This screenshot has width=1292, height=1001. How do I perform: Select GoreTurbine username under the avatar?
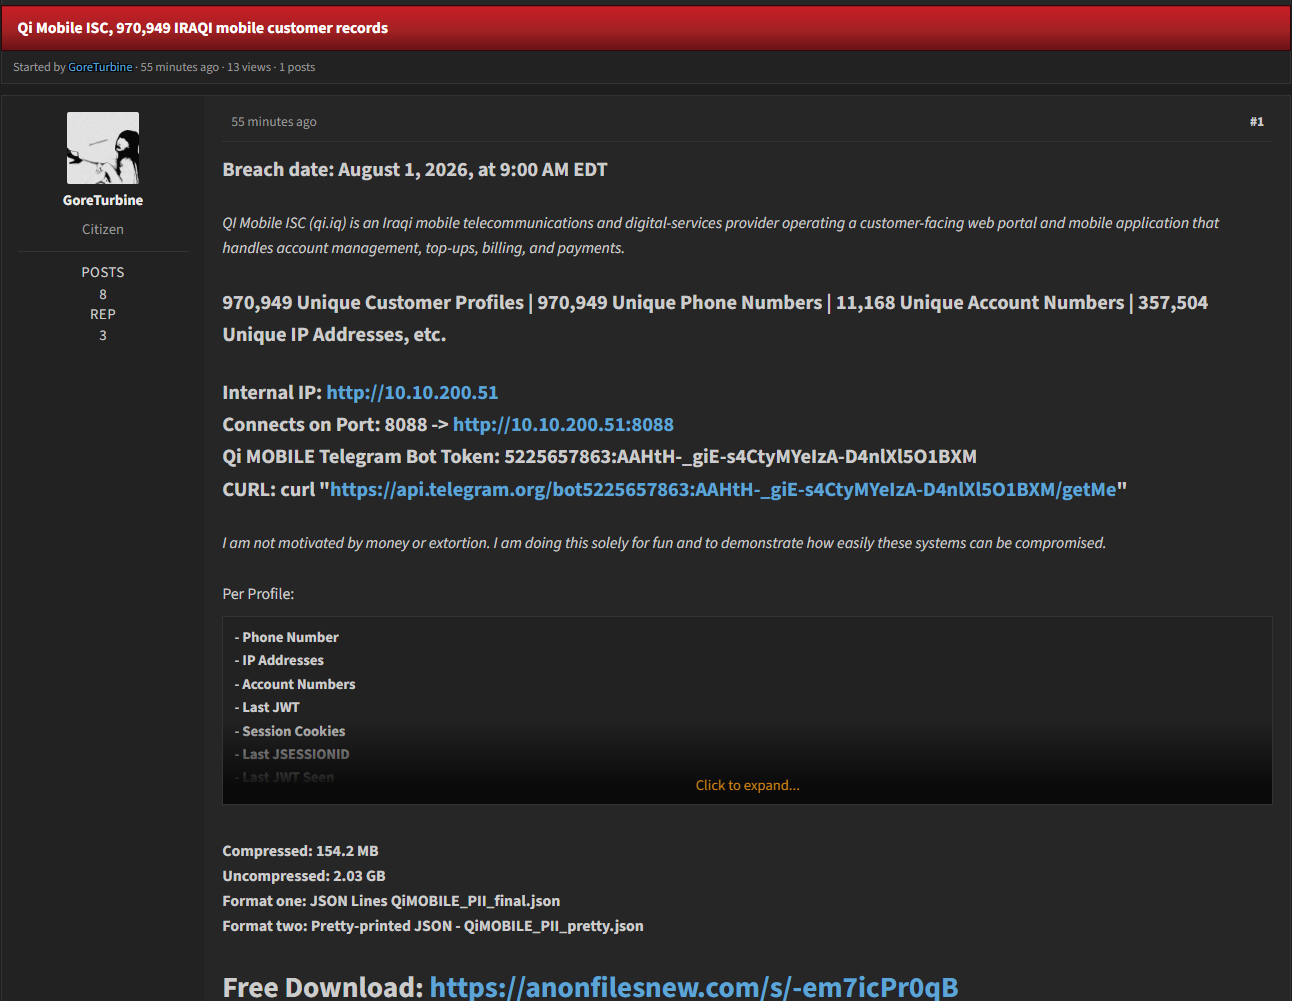(103, 200)
